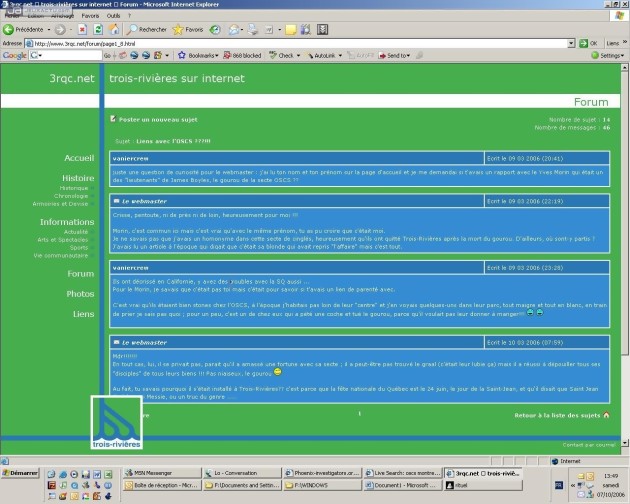Click the Rechercher search toolbar button
This screenshot has height=504, width=630.
147,30
